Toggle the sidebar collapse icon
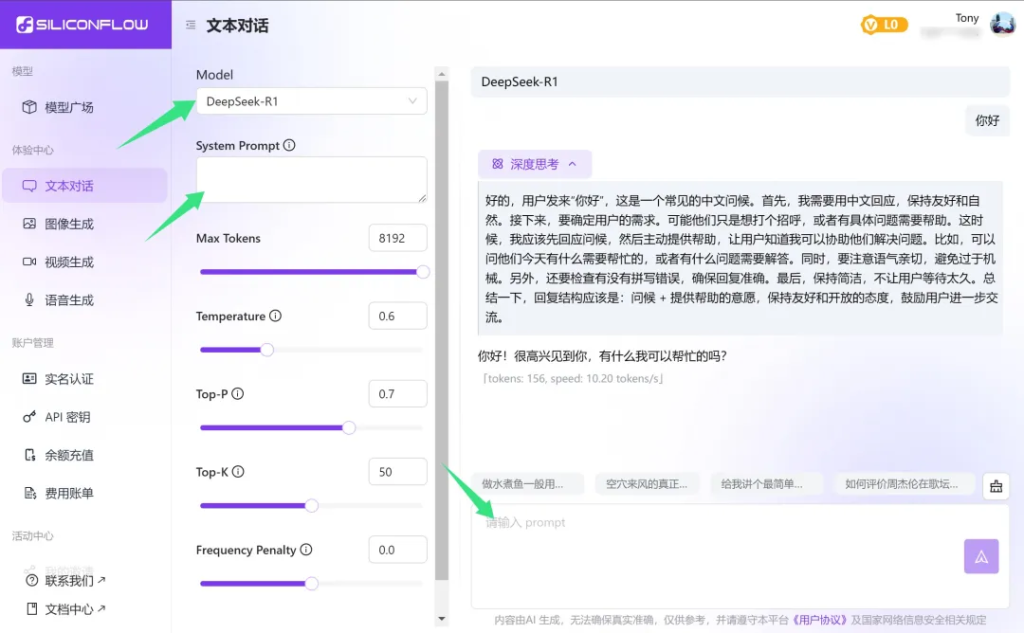Viewport: 1024px width, 633px height. pyautogui.click(x=190, y=25)
